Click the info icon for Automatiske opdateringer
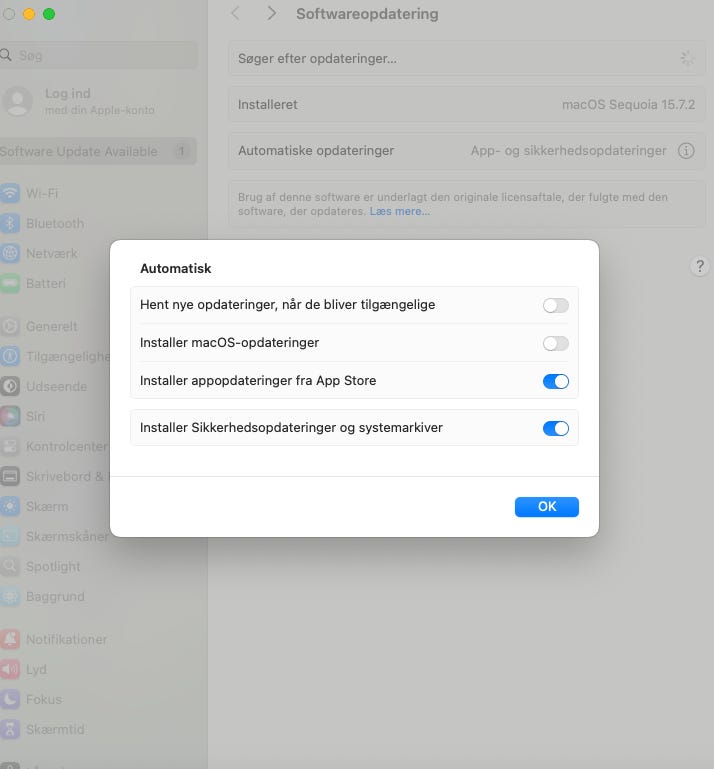The image size is (714, 769). point(686,151)
